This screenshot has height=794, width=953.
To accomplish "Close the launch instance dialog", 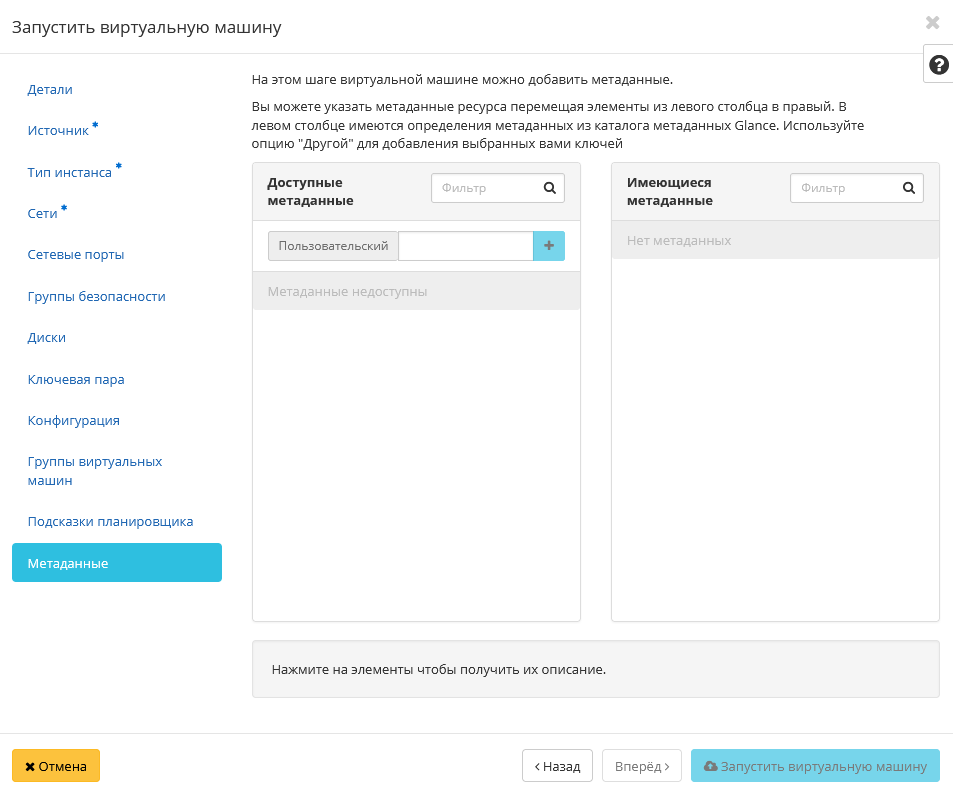I will (x=932, y=22).
